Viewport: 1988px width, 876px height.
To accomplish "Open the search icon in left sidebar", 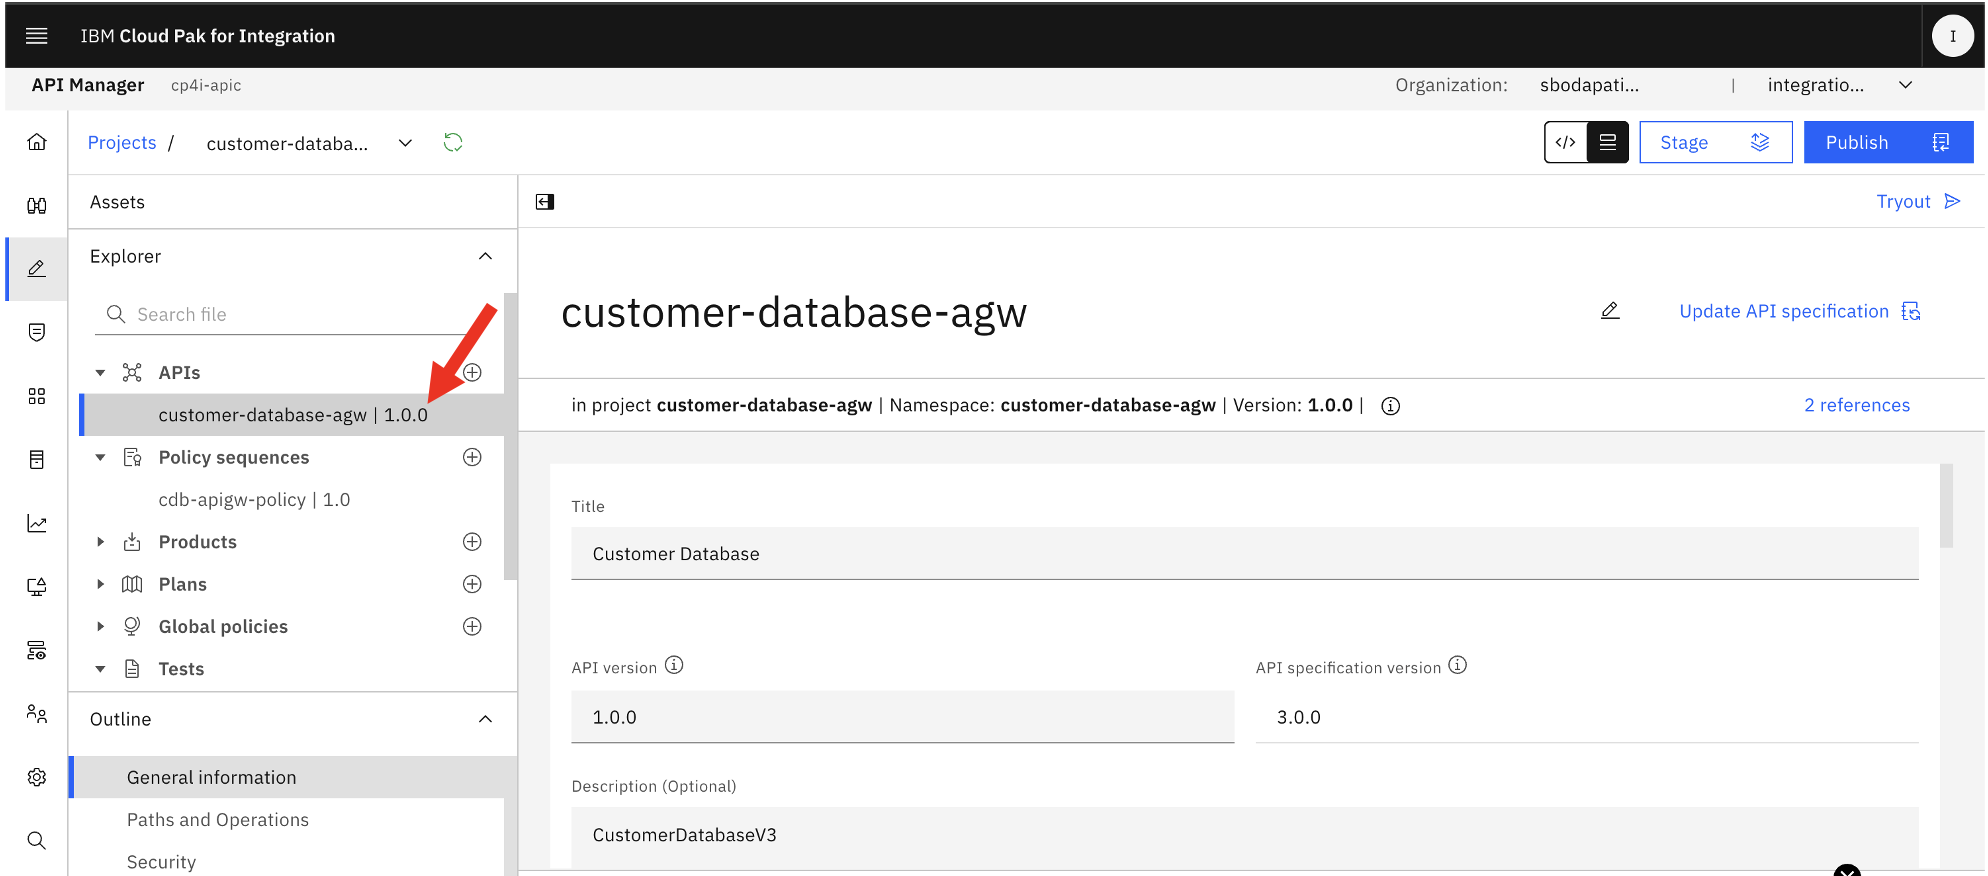I will (37, 840).
